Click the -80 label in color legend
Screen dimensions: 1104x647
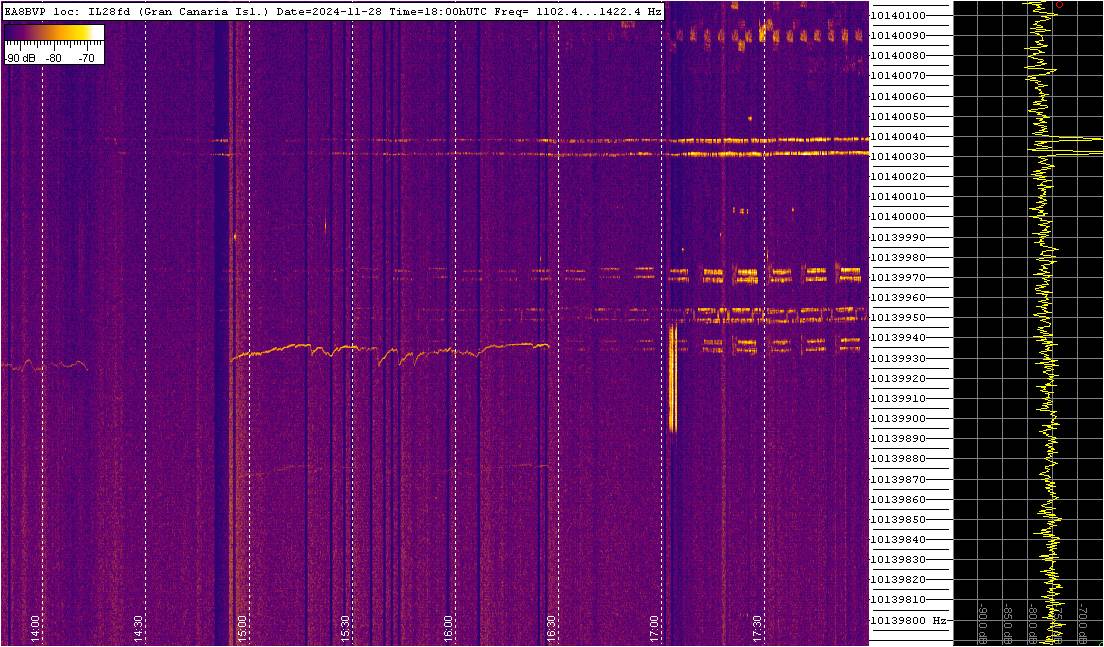tap(54, 59)
